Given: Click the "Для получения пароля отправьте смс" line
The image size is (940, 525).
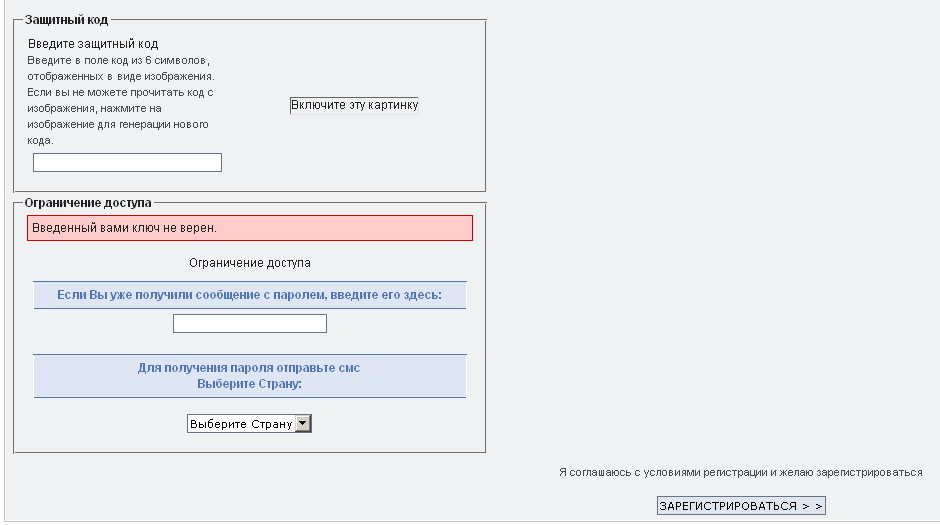Looking at the screenshot, I should point(249,368).
